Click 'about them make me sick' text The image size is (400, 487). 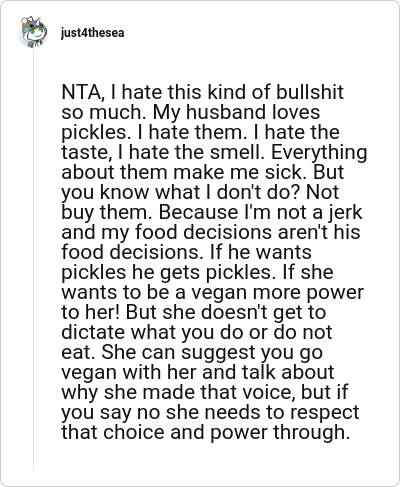[184, 172]
